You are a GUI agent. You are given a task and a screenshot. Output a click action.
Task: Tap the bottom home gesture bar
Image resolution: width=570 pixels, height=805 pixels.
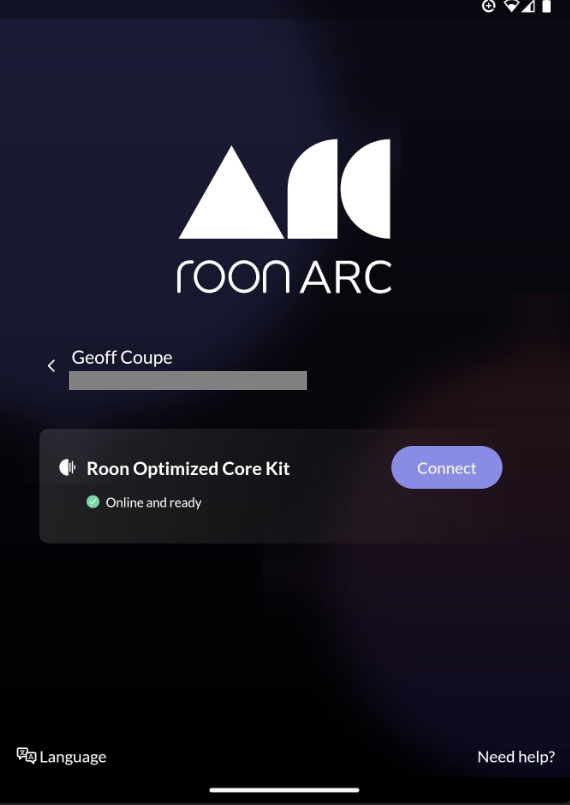(284, 790)
